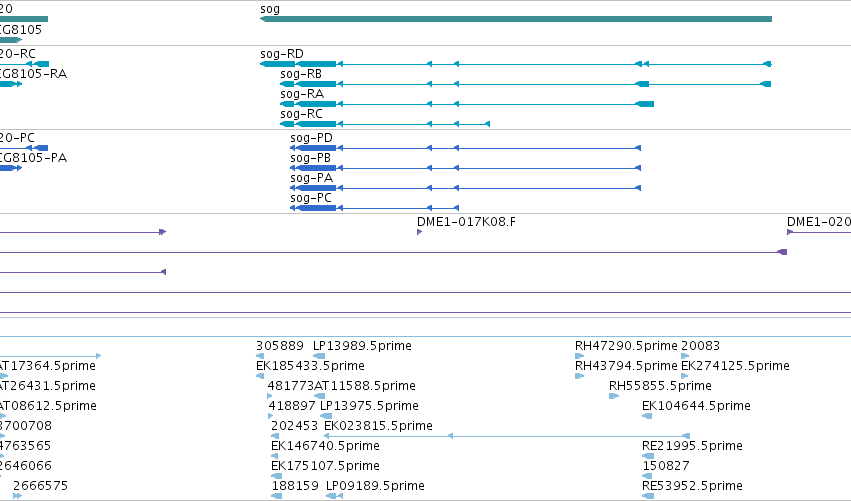Select the AT08612.5prime EST label
The width and height of the screenshot is (851, 501).
(x=48, y=406)
